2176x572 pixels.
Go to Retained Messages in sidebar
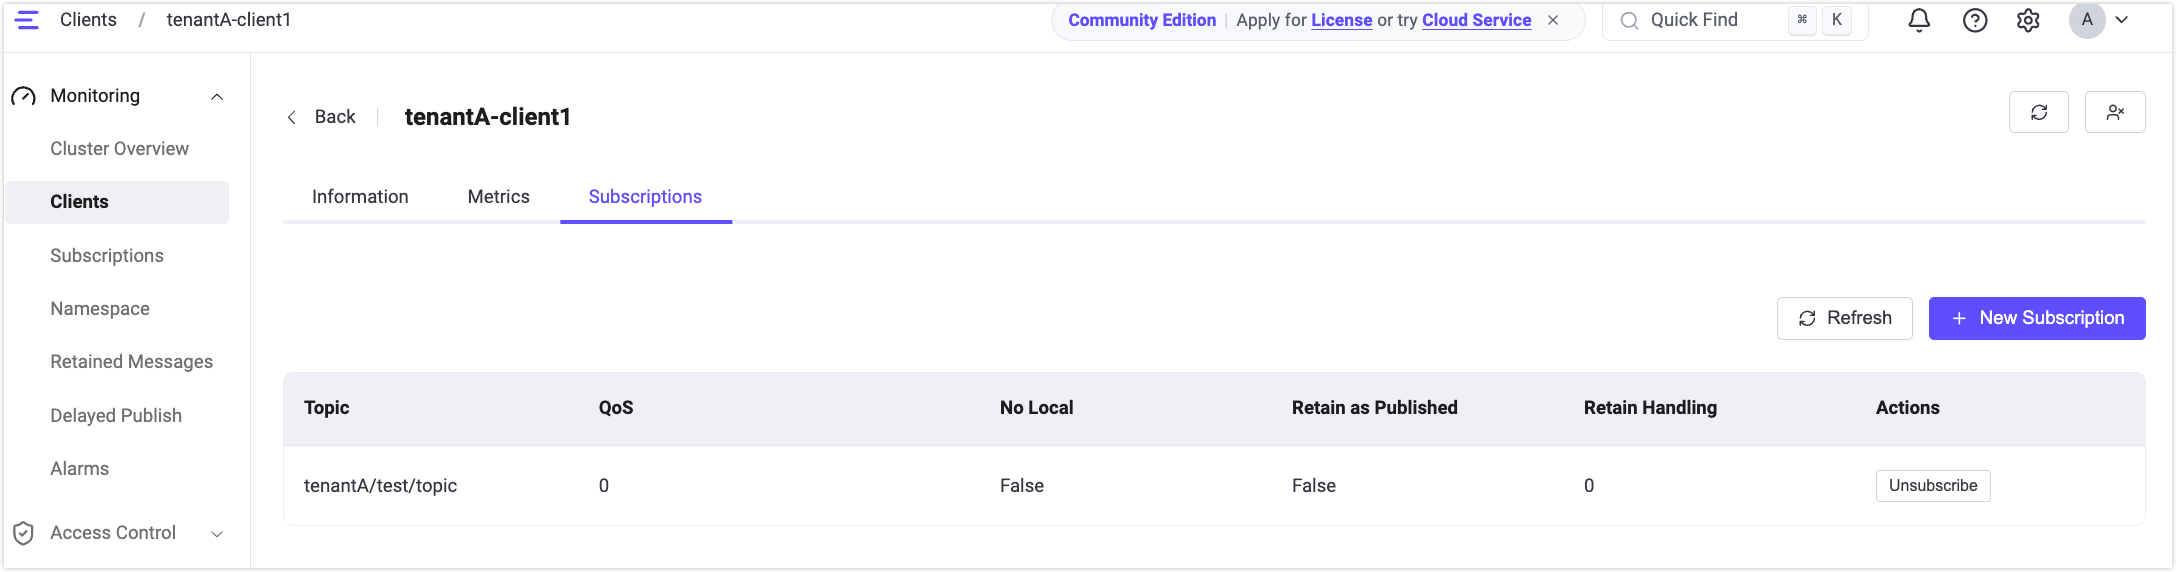tap(131, 362)
